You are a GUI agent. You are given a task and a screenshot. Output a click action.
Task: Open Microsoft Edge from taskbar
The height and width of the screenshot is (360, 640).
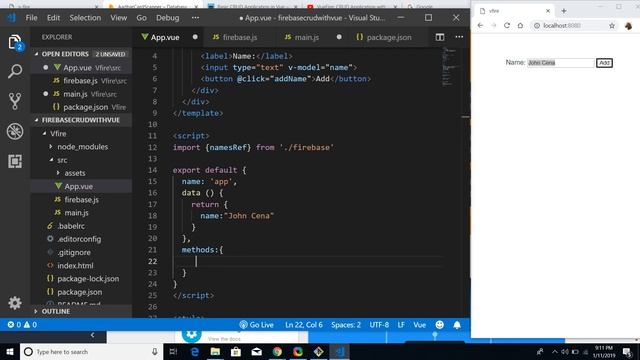click(195, 352)
